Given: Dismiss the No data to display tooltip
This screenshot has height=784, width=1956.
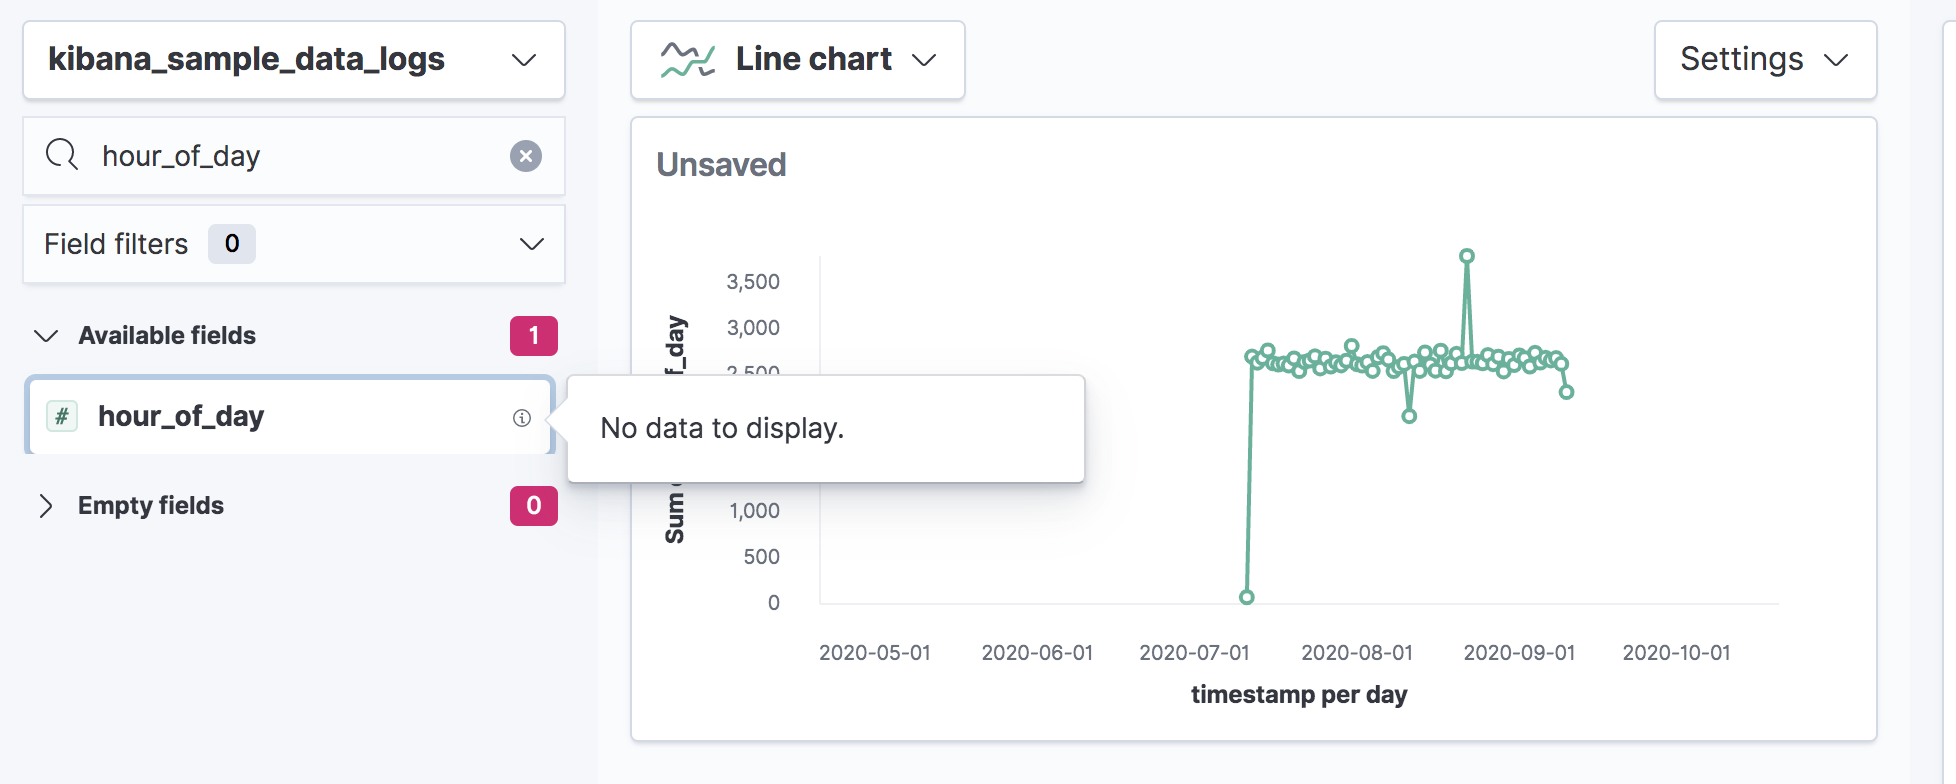Looking at the screenshot, I should tap(723, 428).
